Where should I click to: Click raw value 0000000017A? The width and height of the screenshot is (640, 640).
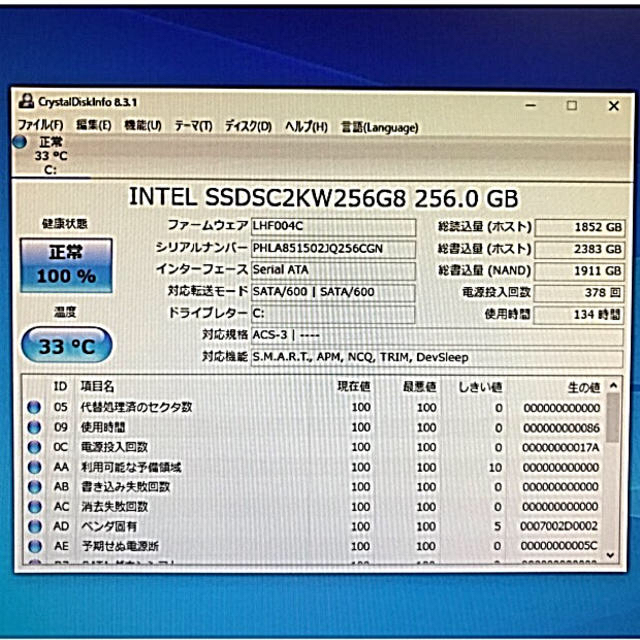(560, 448)
